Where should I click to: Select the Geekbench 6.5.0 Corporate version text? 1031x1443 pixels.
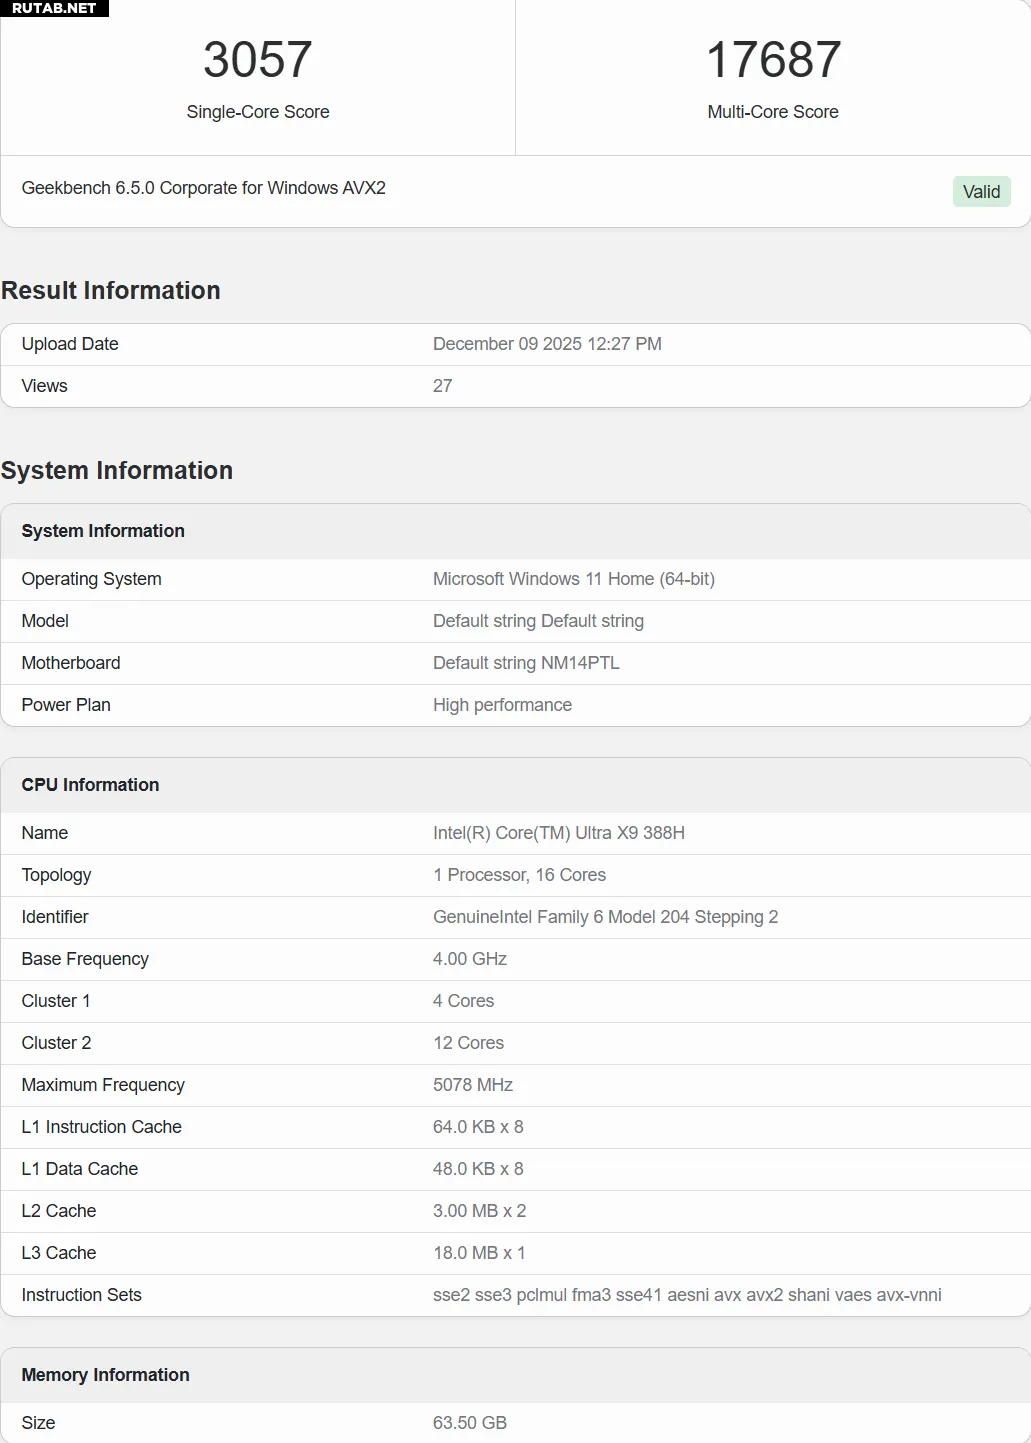203,188
